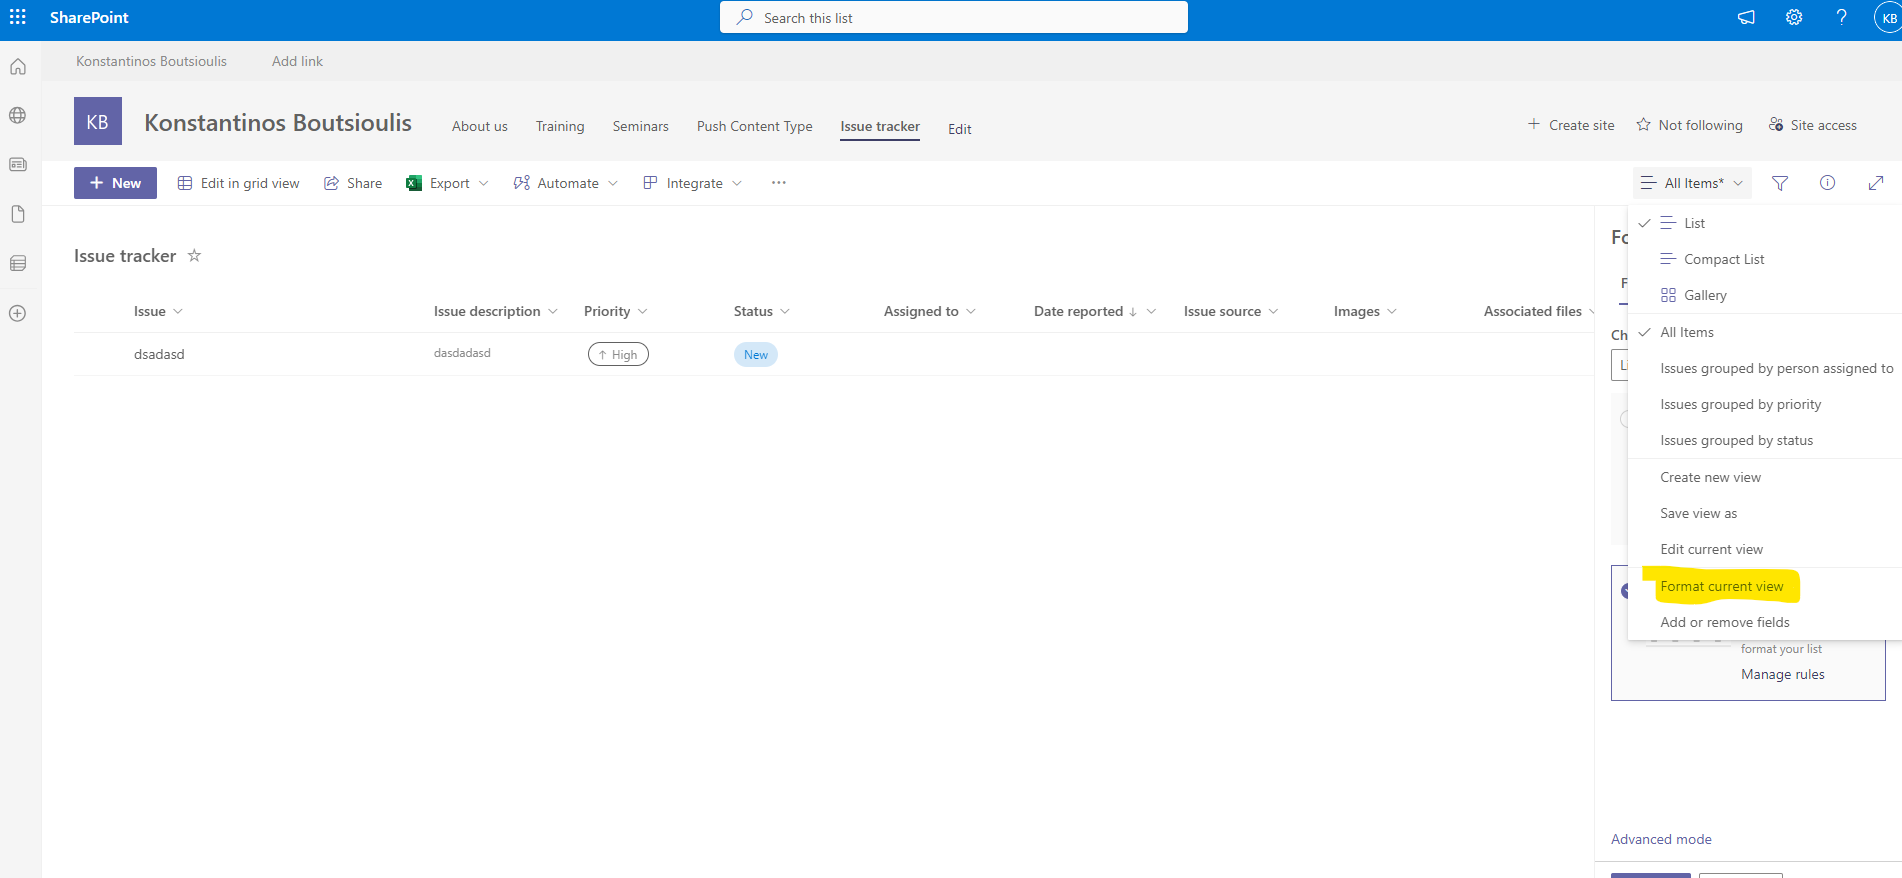Open the Training navigation tab
1902x878 pixels.
coord(560,126)
